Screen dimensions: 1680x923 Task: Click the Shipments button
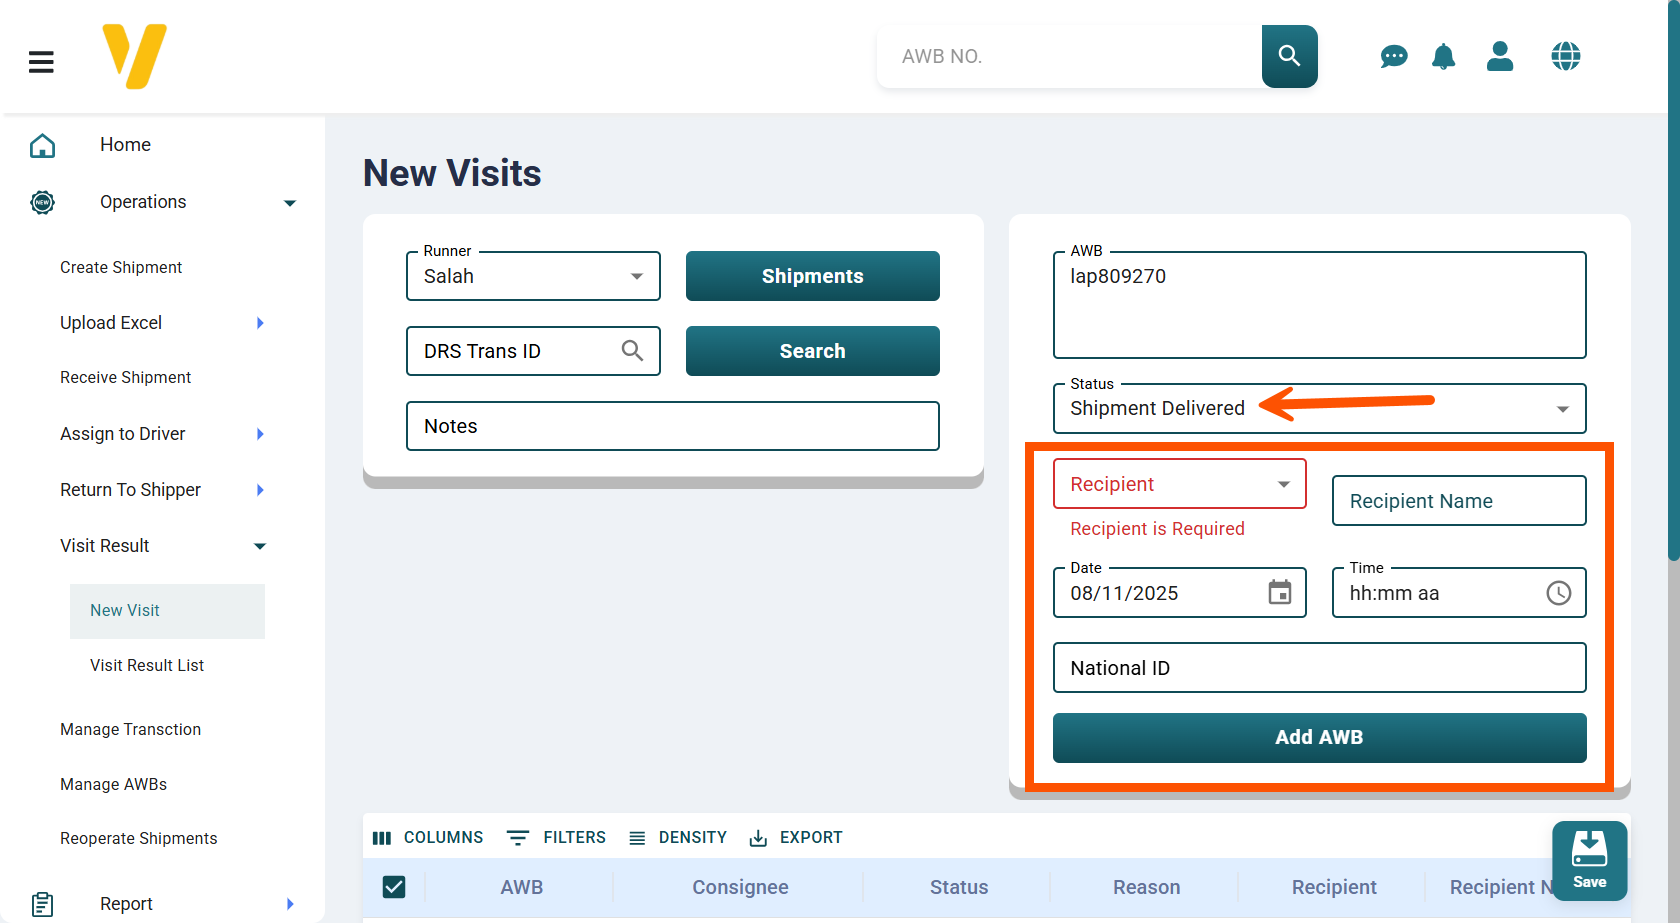(812, 276)
